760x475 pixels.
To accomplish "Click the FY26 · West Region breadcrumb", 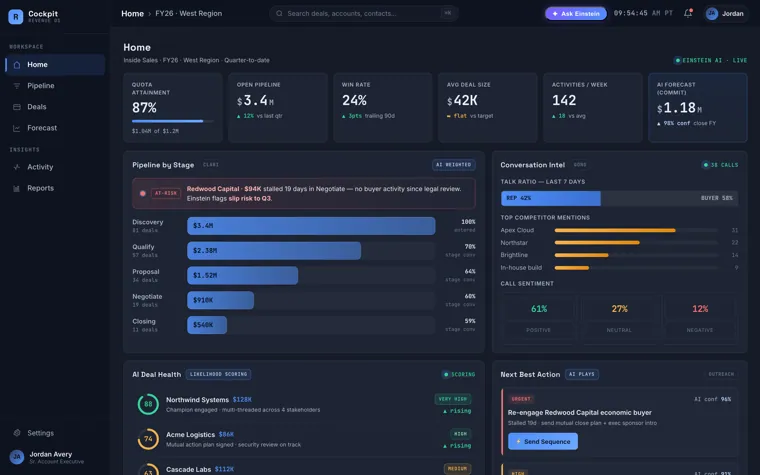I will pyautogui.click(x=189, y=14).
